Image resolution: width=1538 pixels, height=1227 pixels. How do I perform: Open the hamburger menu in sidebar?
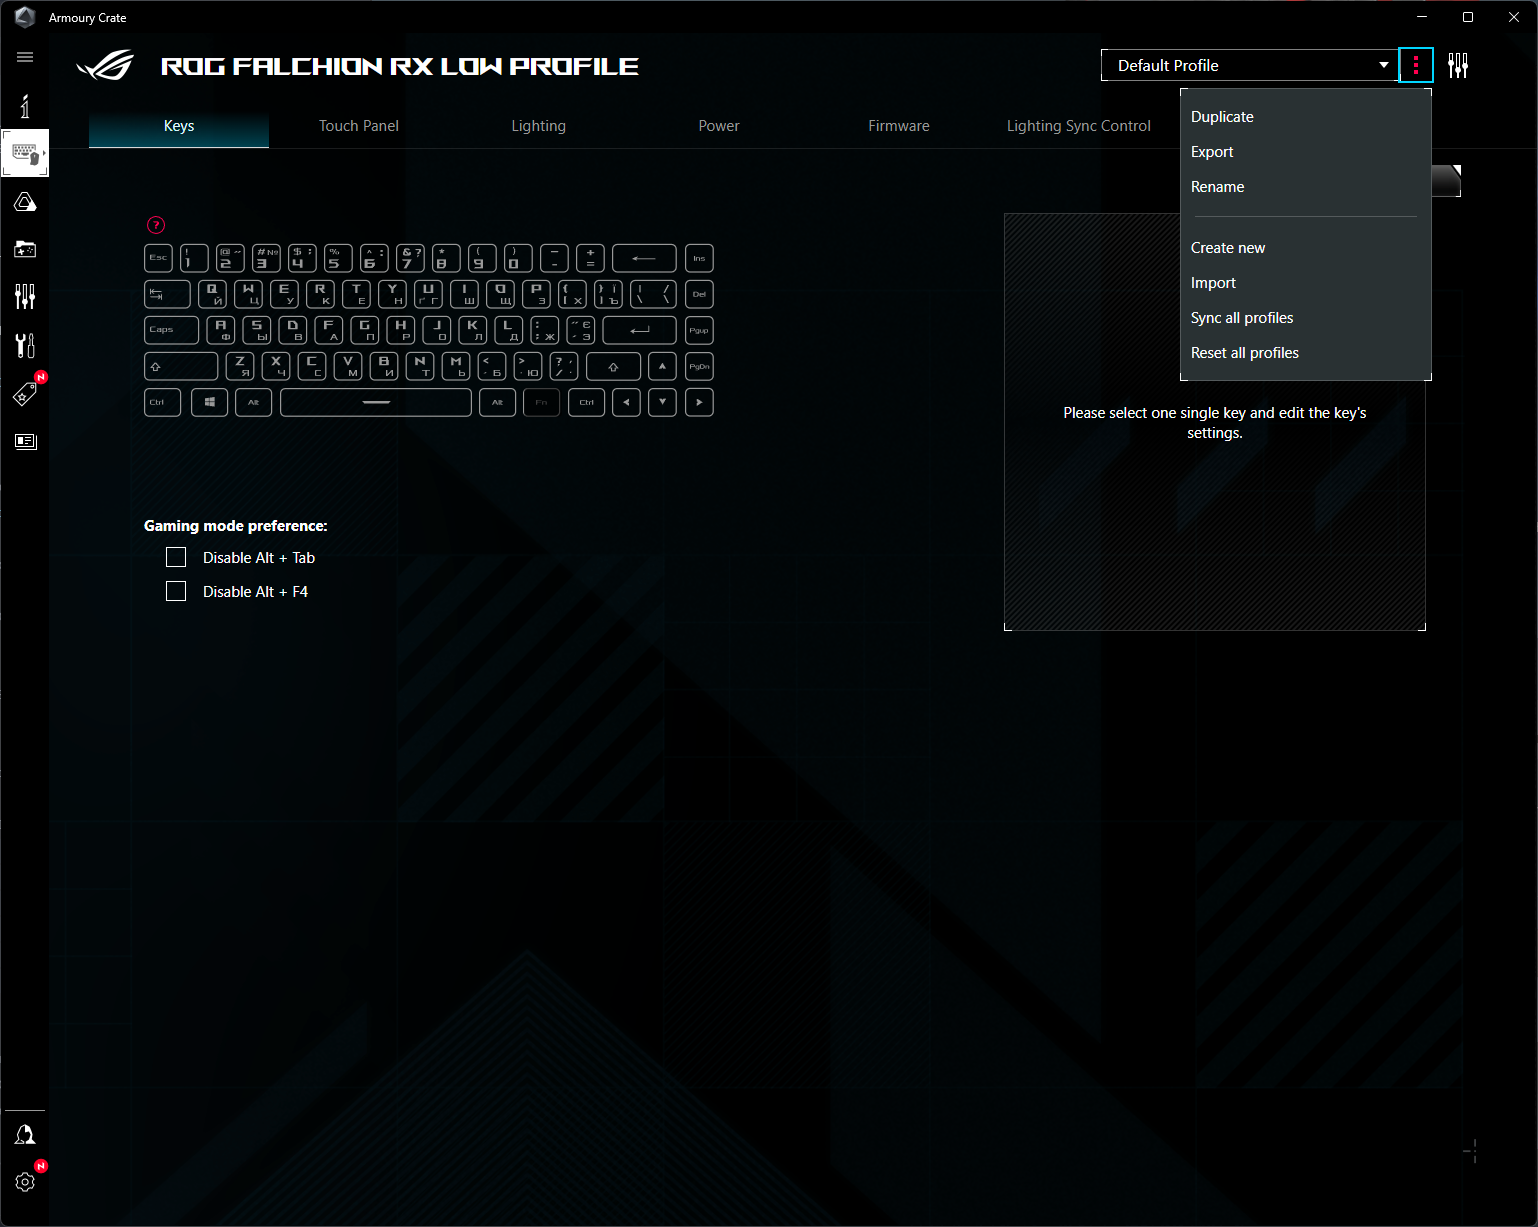(x=25, y=57)
